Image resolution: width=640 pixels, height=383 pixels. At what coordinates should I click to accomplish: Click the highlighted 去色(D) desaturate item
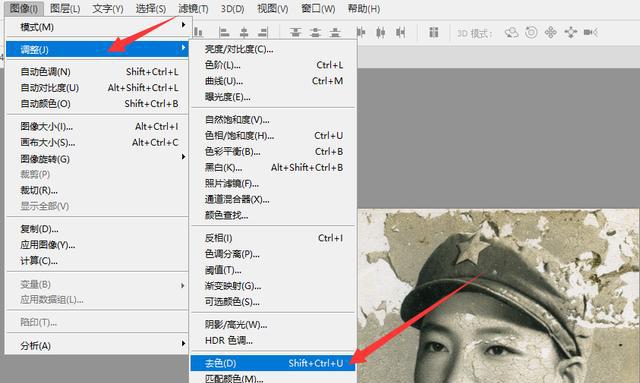click(273, 363)
